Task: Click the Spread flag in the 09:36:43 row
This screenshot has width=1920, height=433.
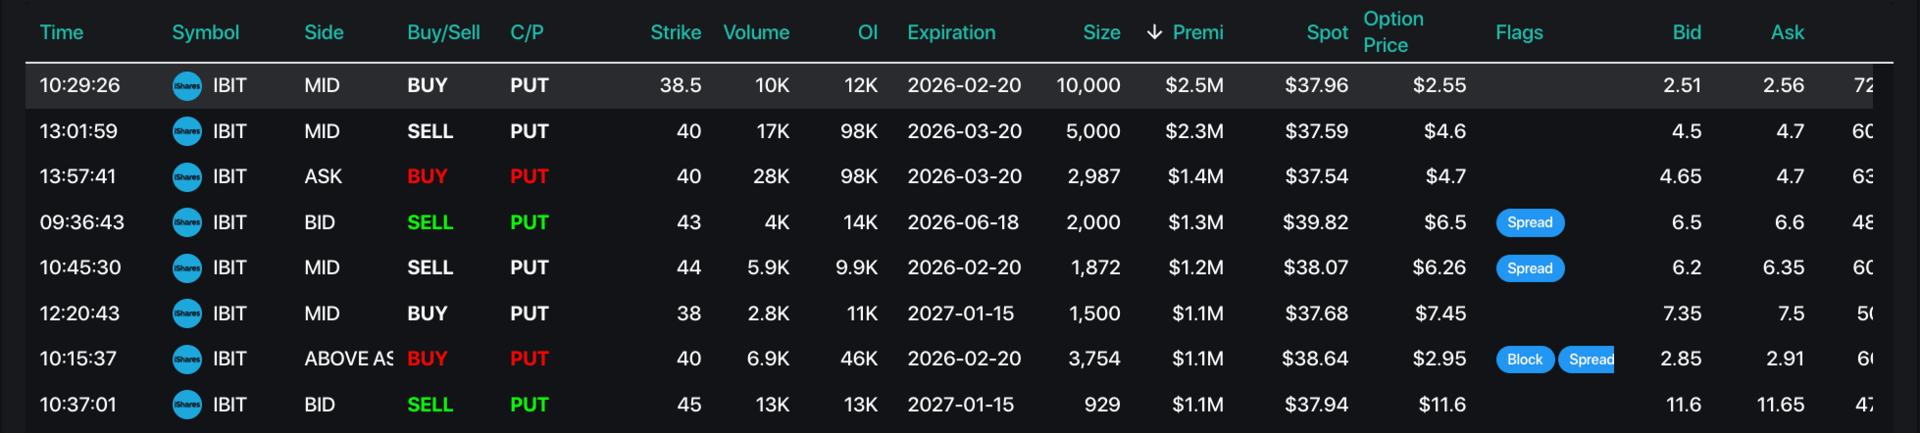Action: coord(1529,223)
